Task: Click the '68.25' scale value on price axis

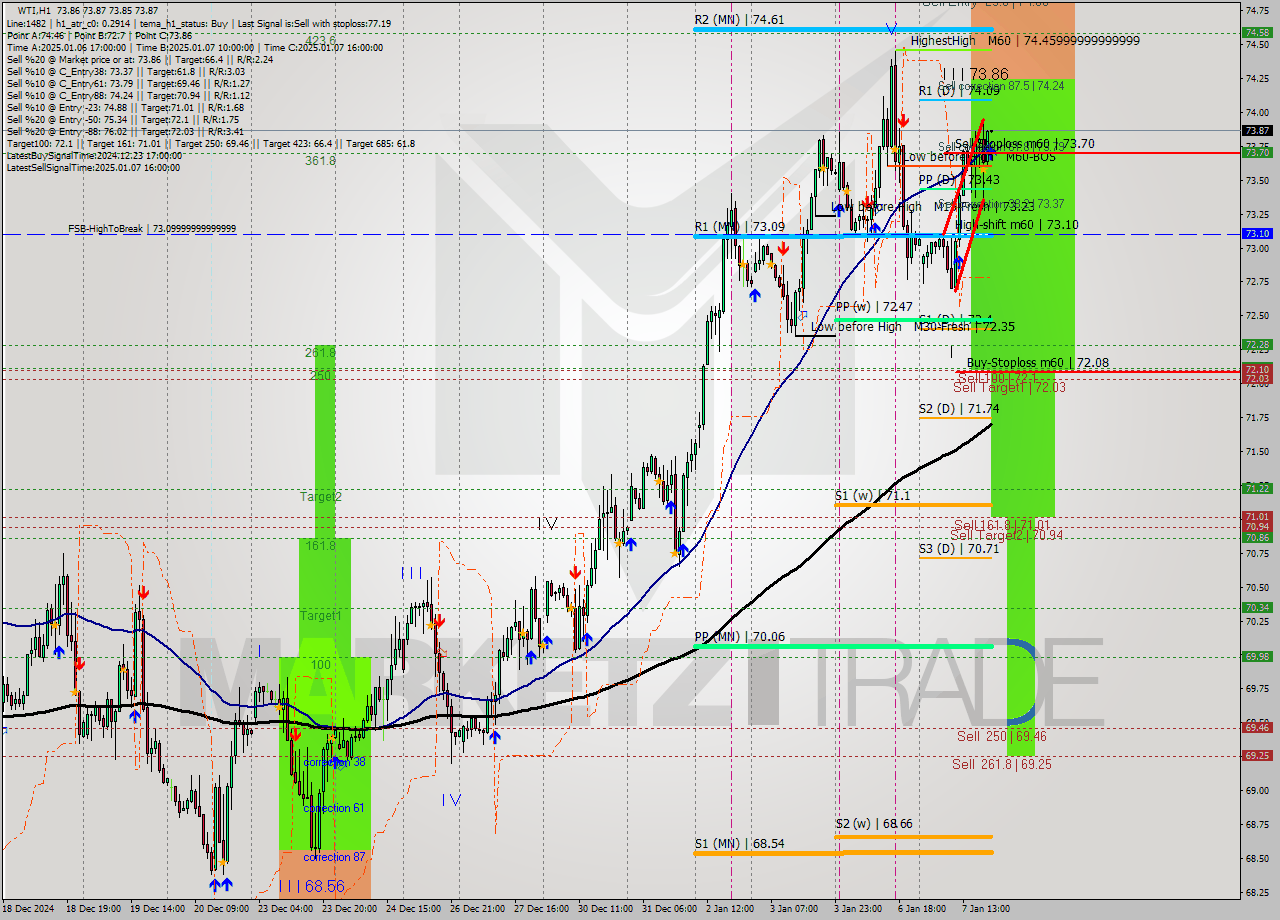Action: tap(1257, 893)
